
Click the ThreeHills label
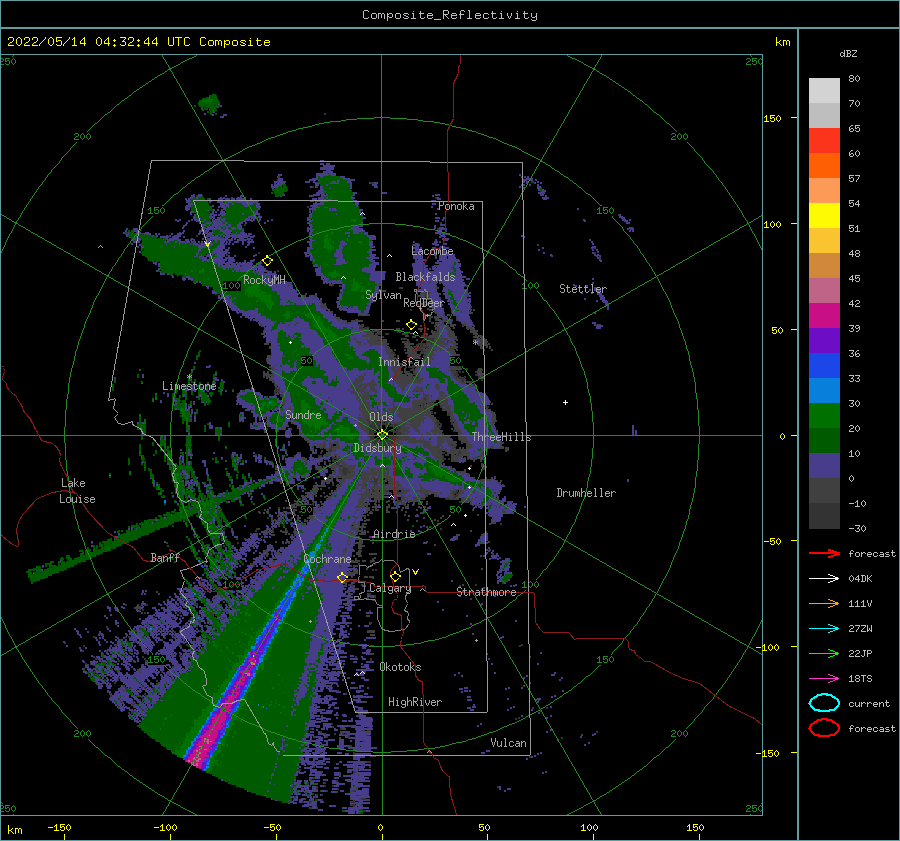pos(501,437)
